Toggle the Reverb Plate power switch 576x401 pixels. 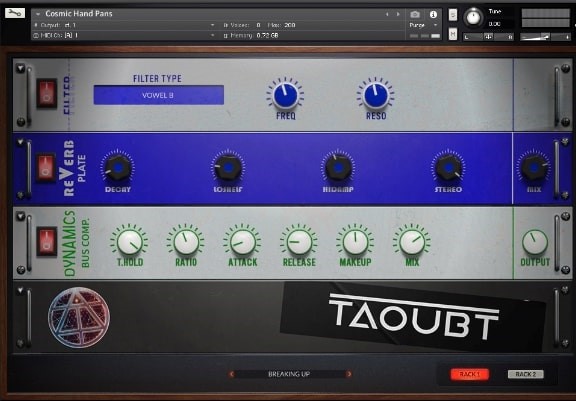click(x=46, y=167)
